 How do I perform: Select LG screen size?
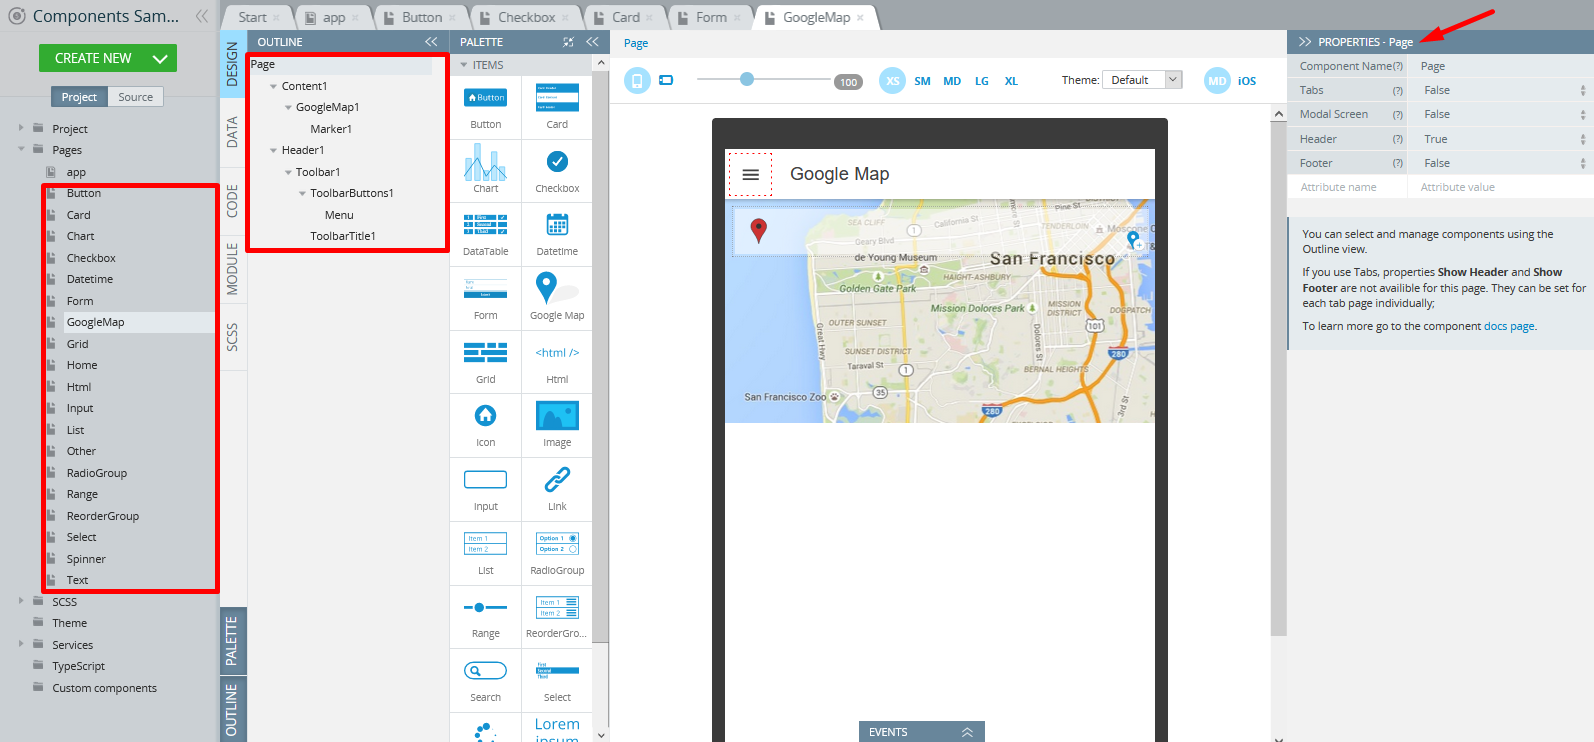click(x=982, y=81)
